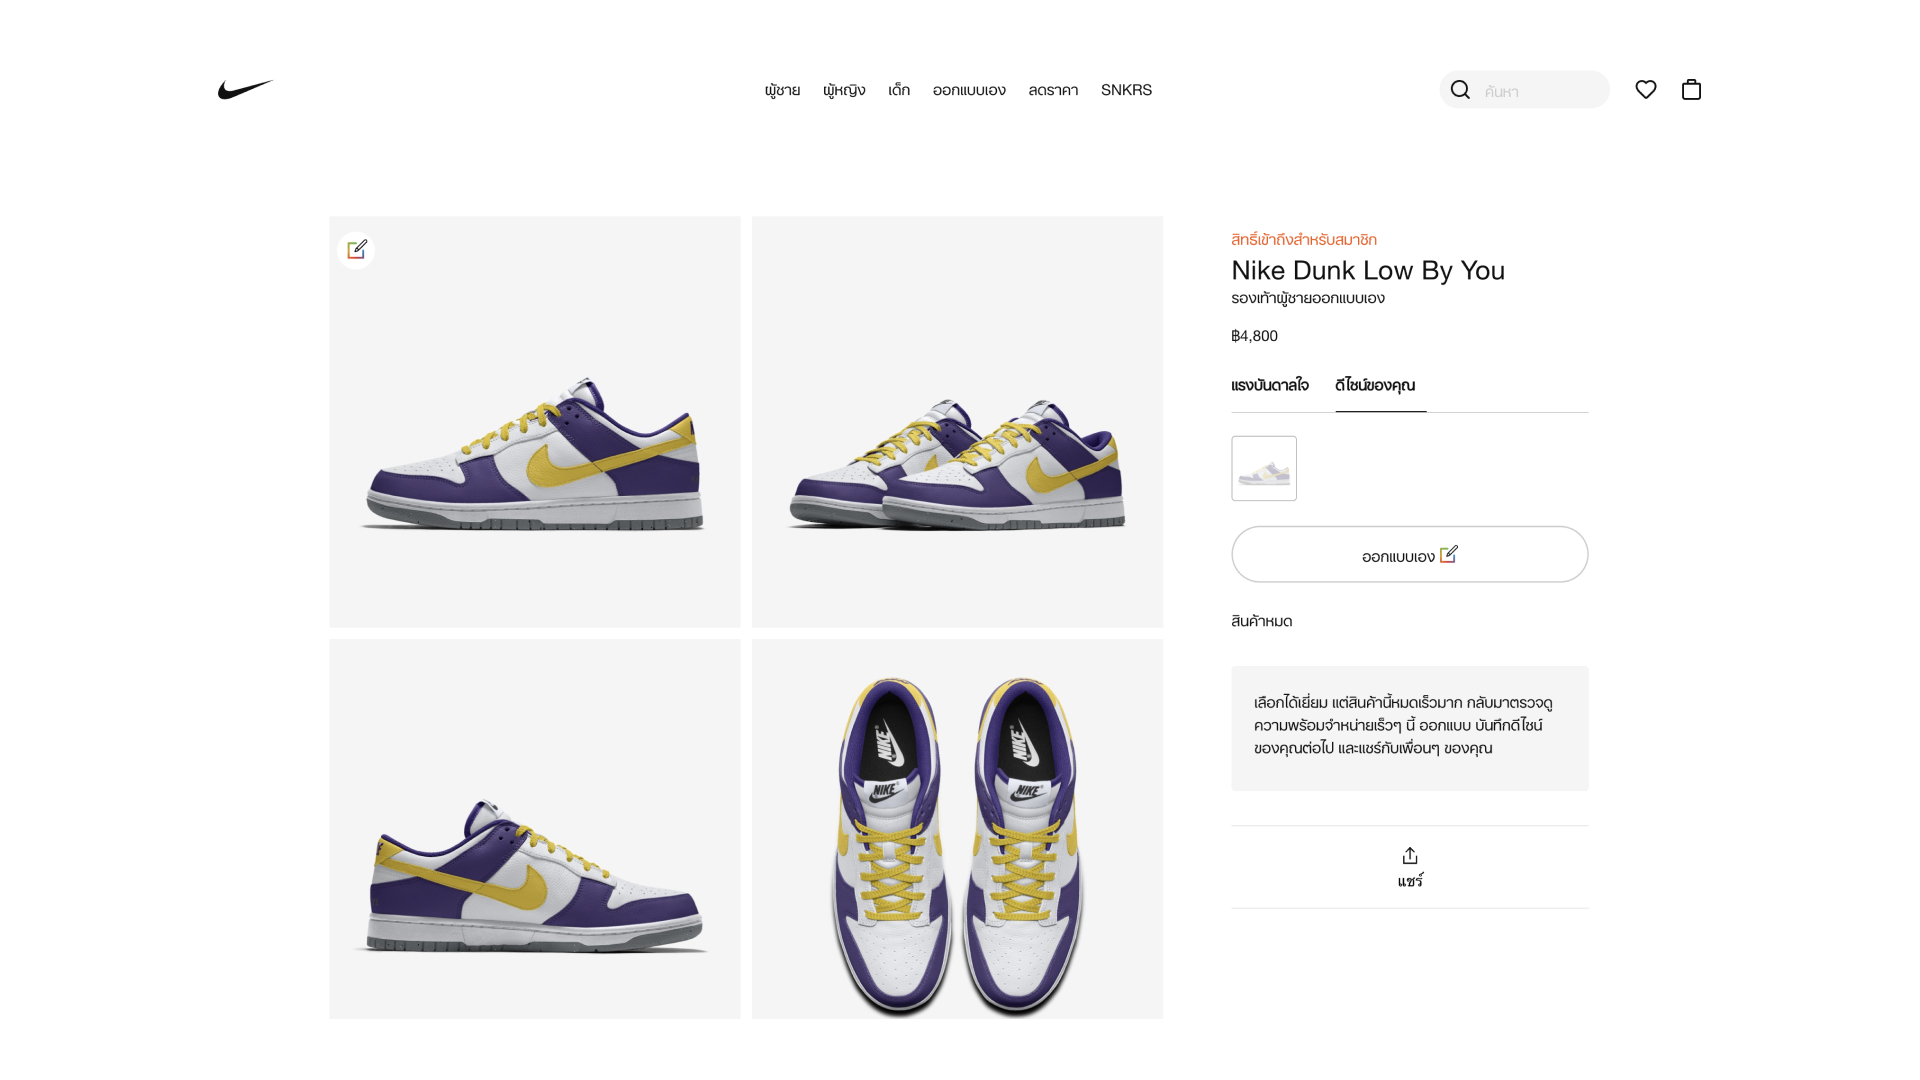Focus the ค้นหา search field
The width and height of the screenshot is (1920, 1080).
click(1540, 91)
